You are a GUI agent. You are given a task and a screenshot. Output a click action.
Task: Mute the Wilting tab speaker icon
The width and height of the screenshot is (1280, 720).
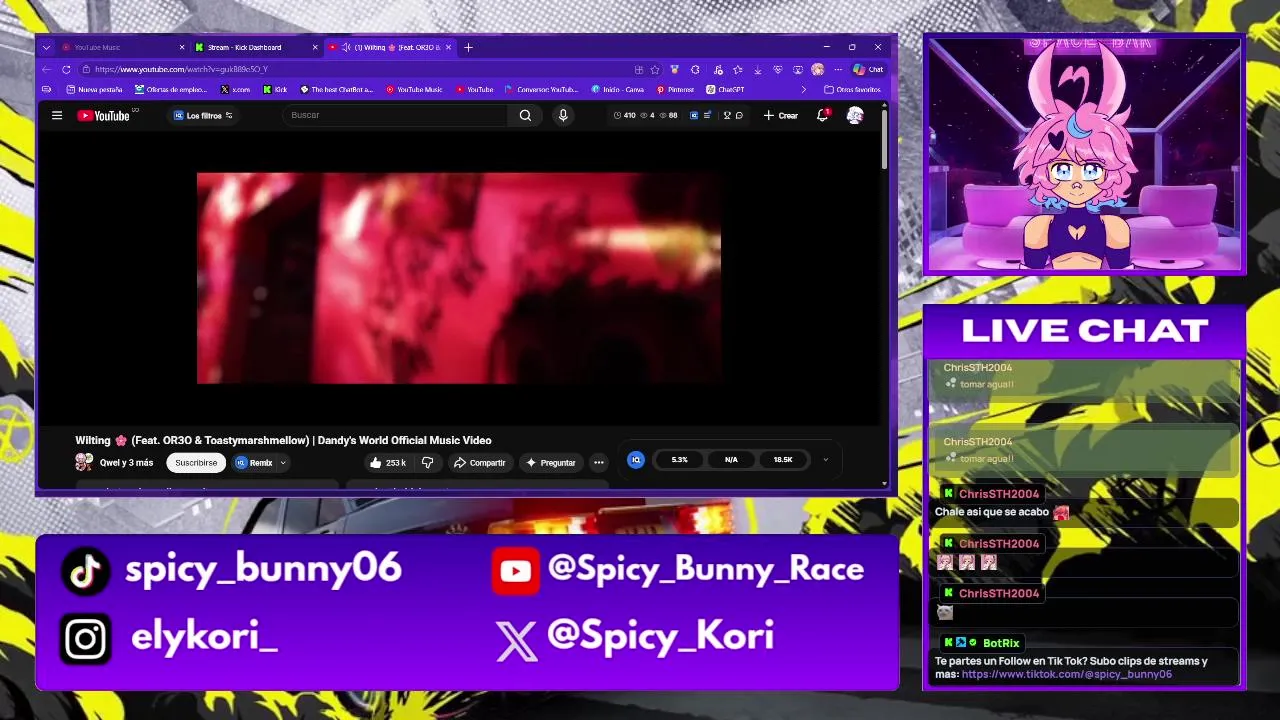tap(346, 47)
